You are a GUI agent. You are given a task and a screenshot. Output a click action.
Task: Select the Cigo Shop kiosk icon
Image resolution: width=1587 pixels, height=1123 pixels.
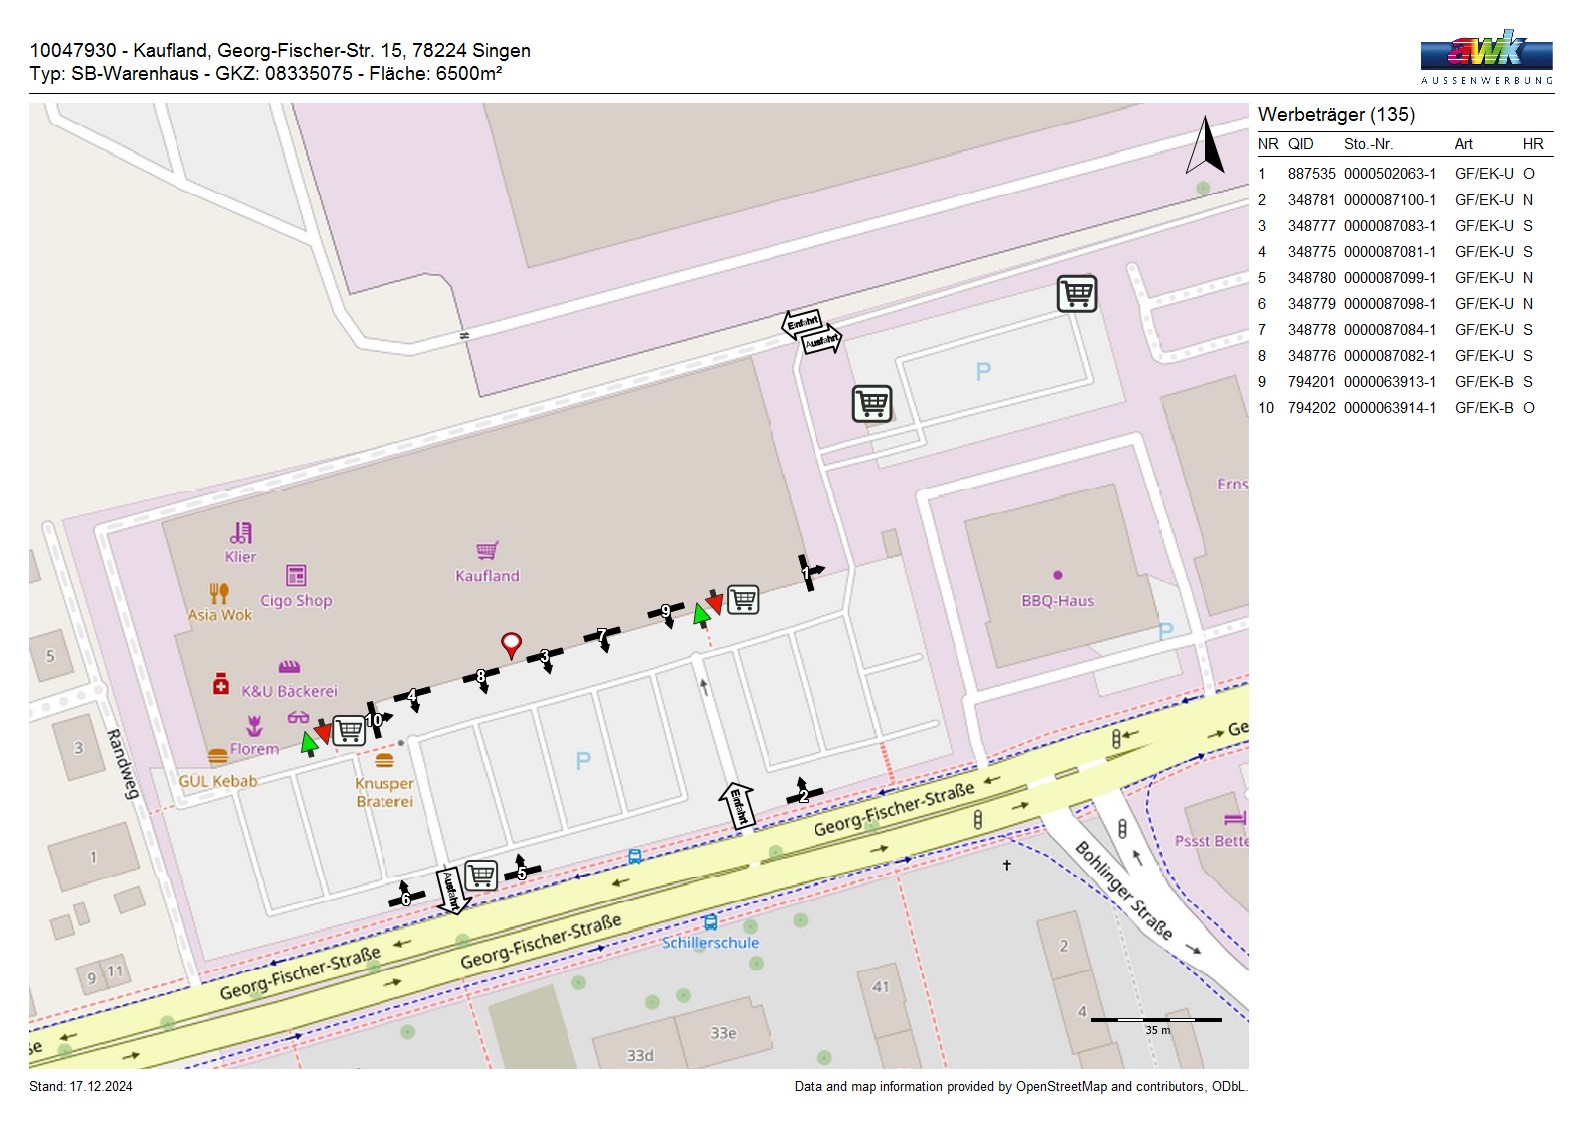[x=296, y=575]
